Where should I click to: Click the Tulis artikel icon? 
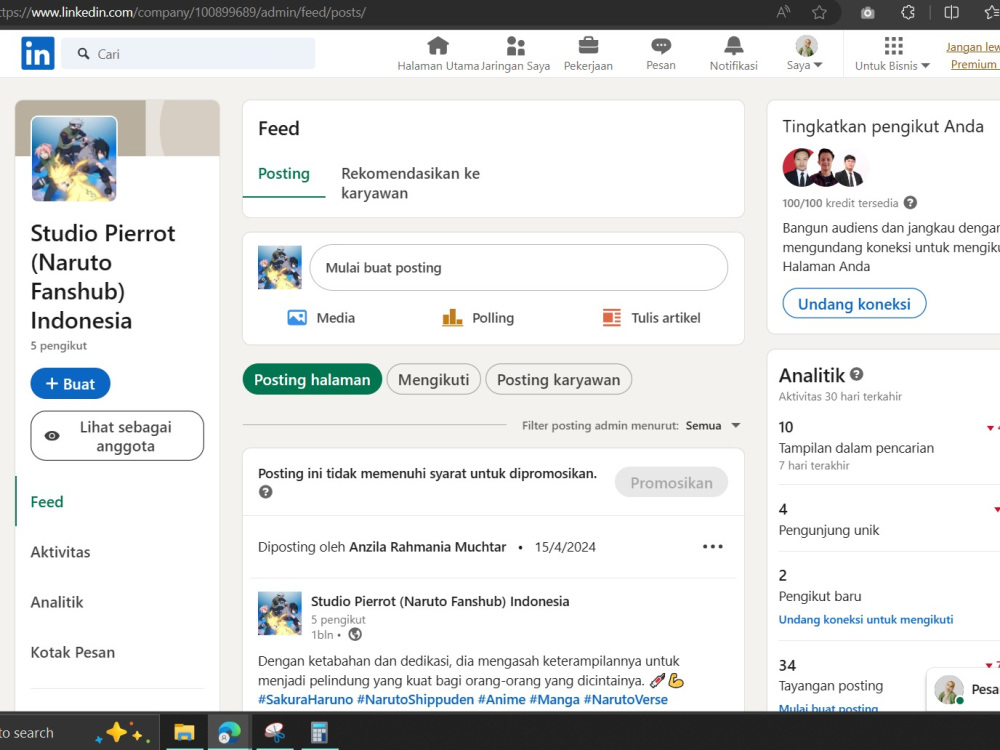[612, 317]
